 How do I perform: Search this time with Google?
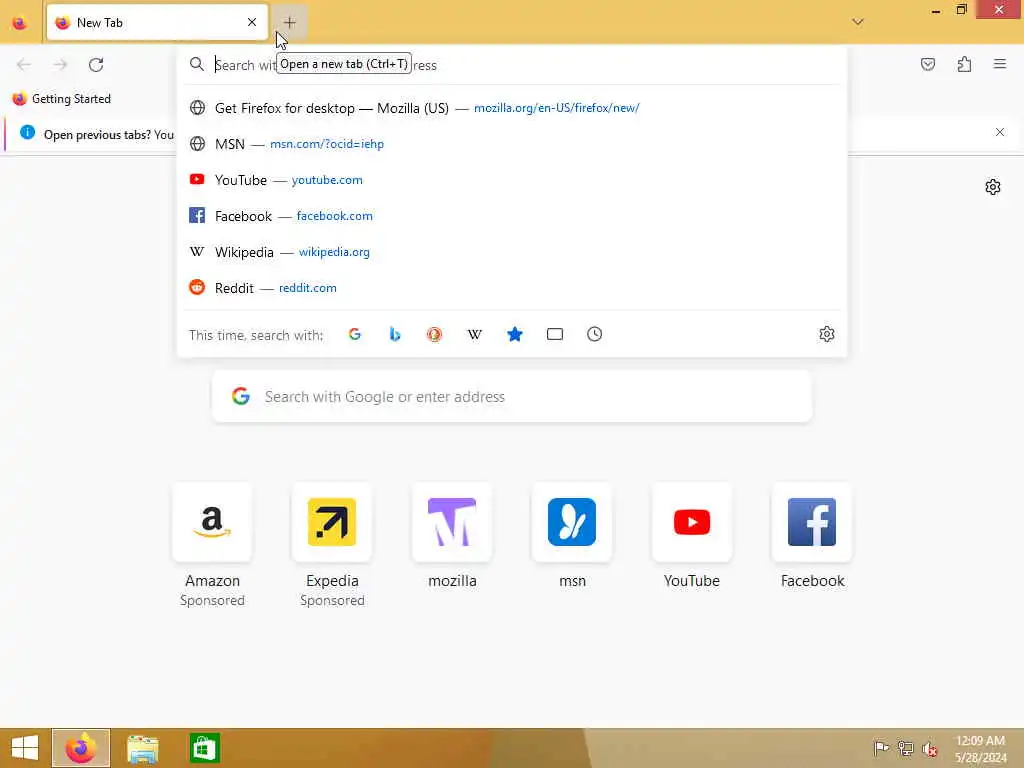(355, 334)
